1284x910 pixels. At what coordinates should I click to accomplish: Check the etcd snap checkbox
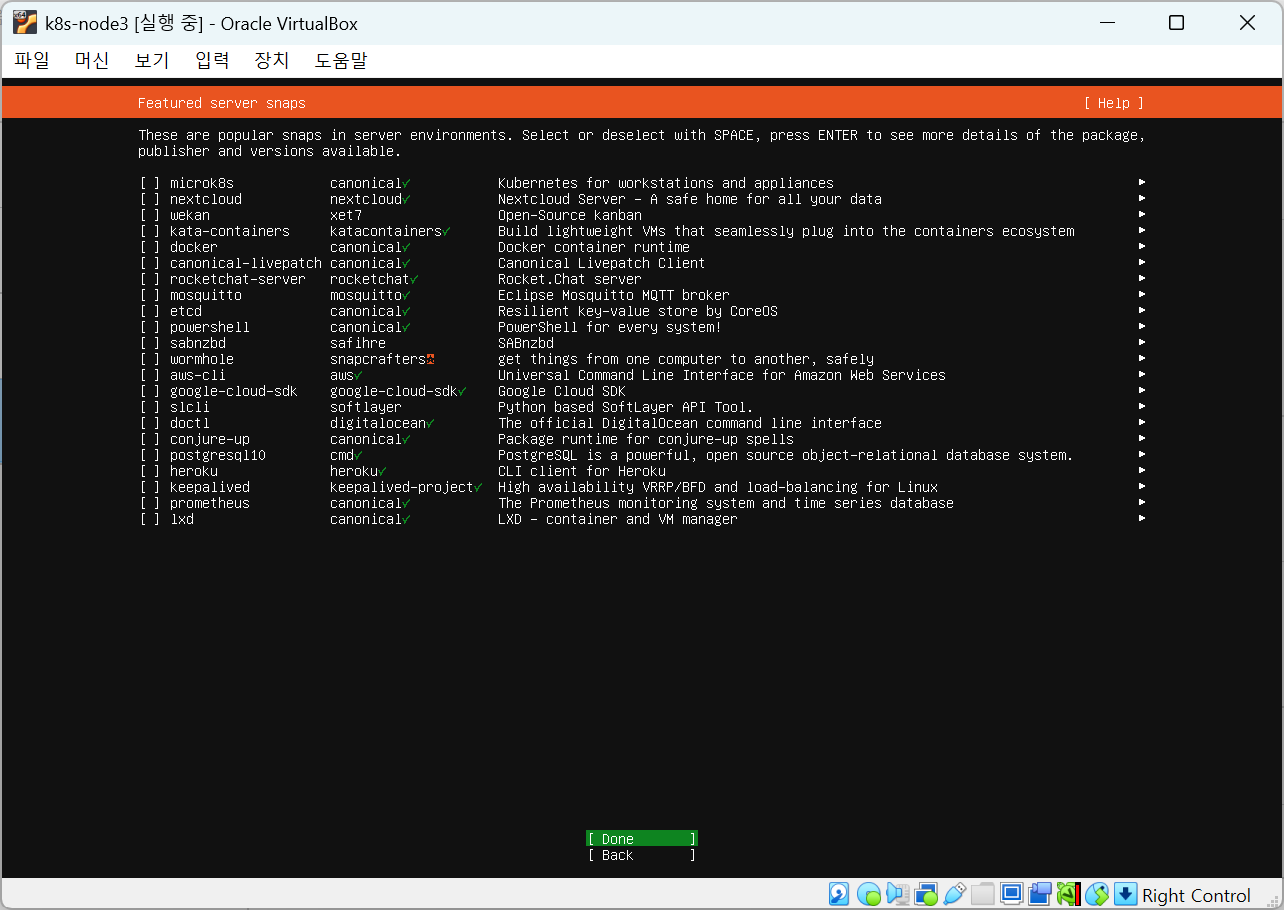pyautogui.click(x=150, y=311)
